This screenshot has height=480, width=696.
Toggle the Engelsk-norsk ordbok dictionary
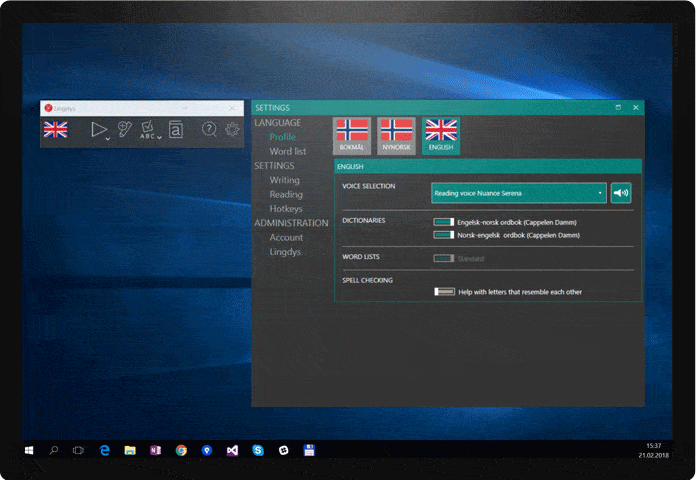(443, 222)
